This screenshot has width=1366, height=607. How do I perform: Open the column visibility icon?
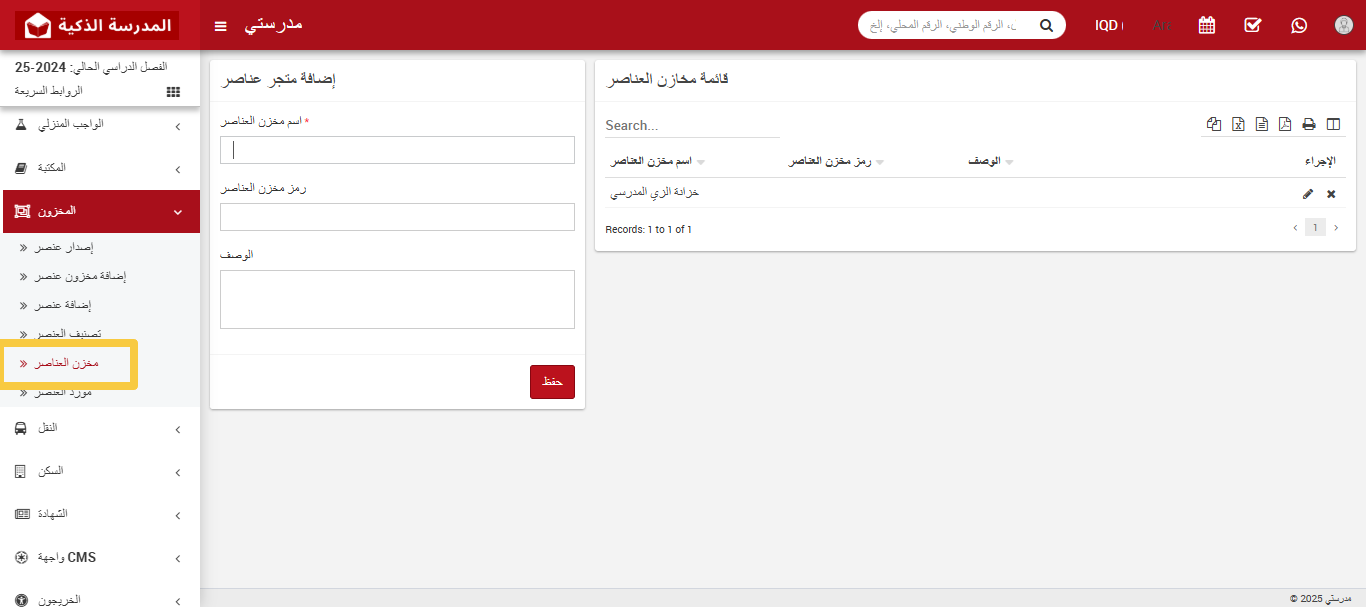pyautogui.click(x=1333, y=124)
